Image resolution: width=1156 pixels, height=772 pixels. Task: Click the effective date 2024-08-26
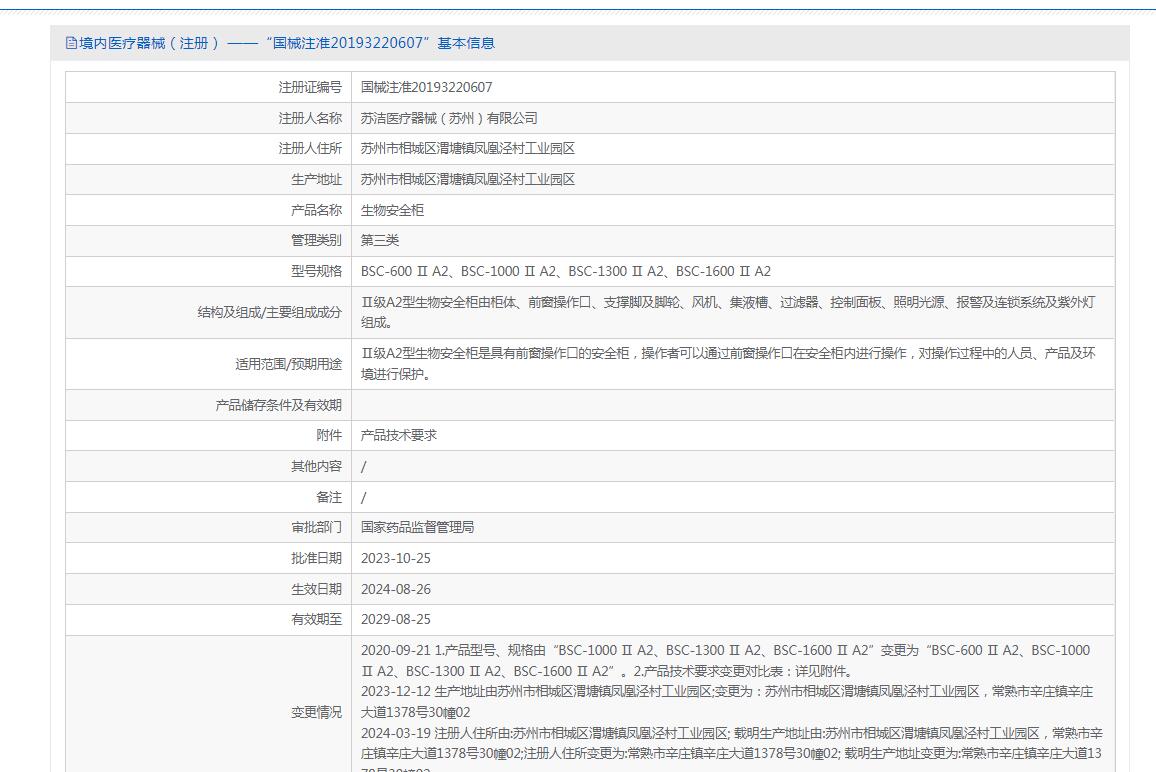[x=395, y=589]
